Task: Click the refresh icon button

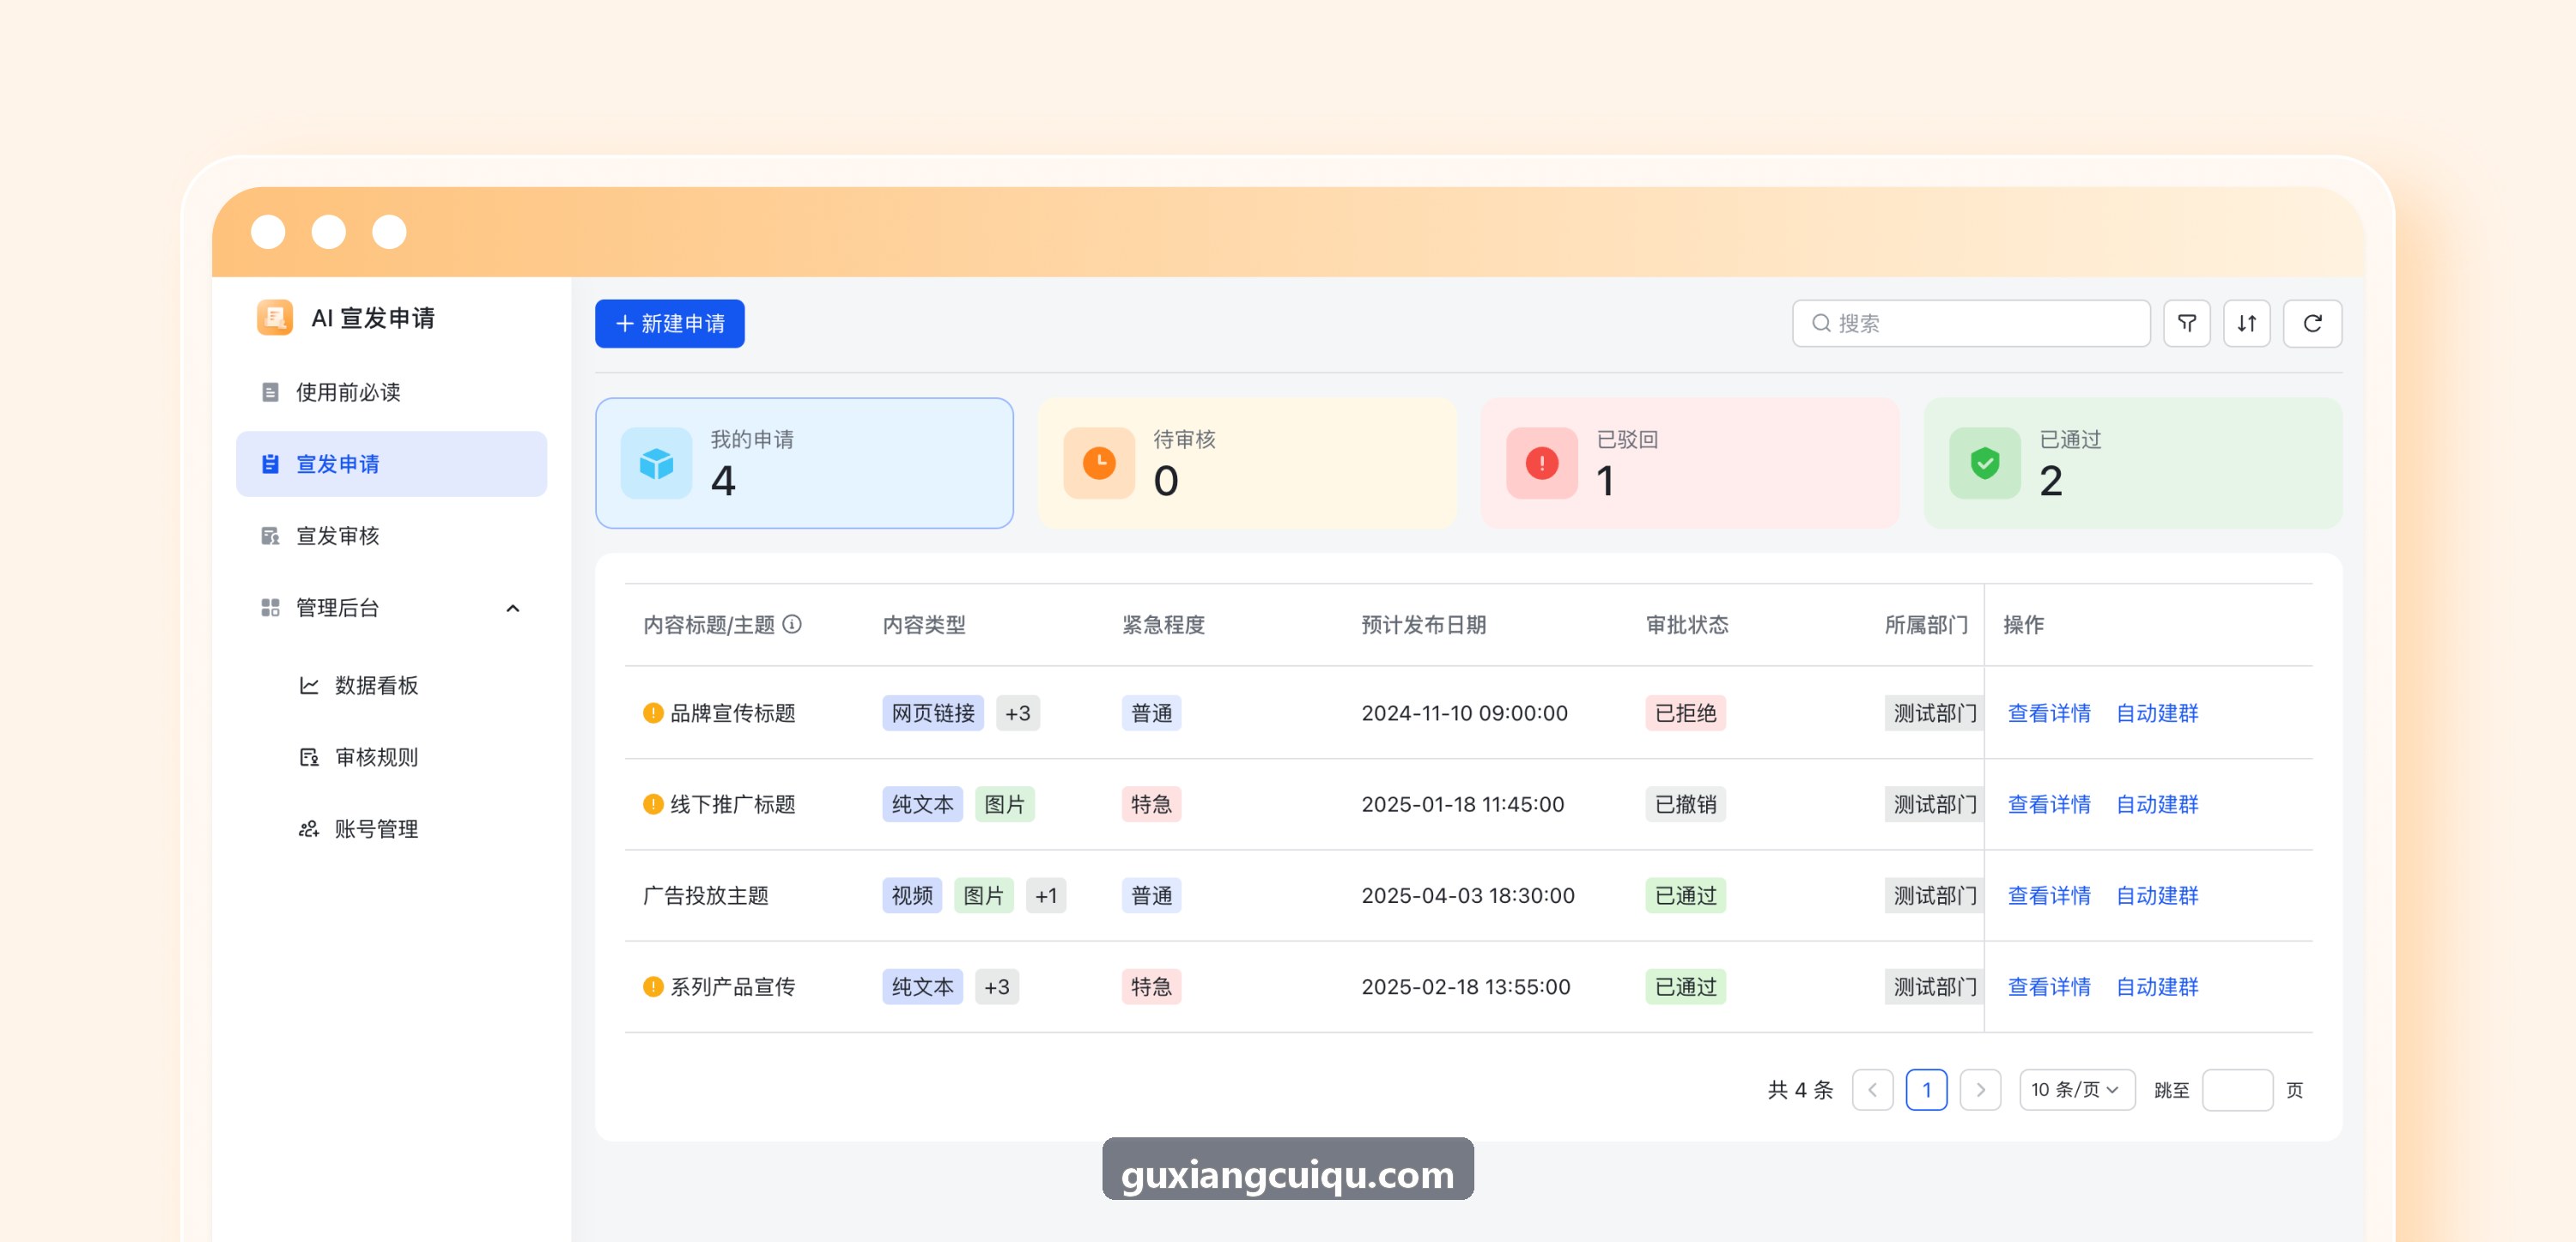Action: point(2312,323)
